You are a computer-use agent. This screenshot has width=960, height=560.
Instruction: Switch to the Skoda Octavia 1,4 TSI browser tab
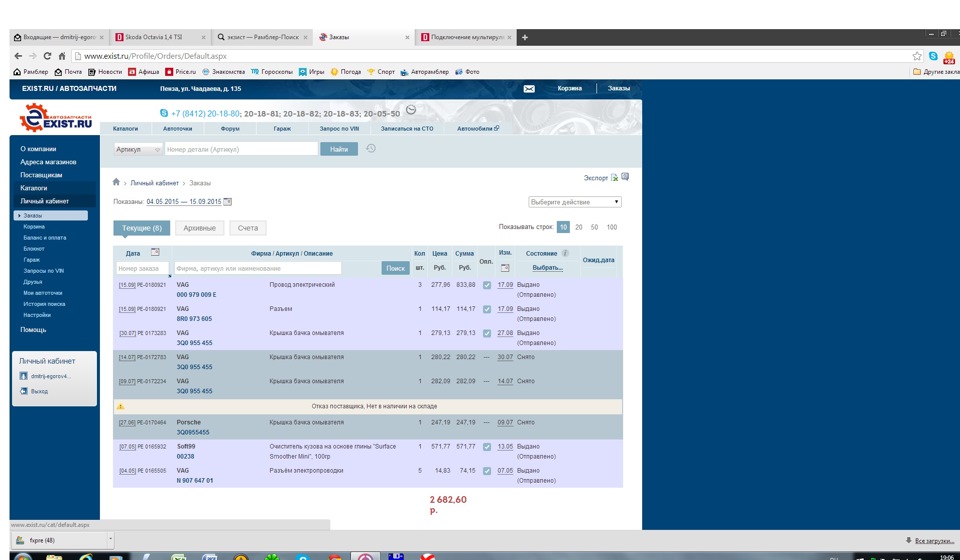(158, 37)
